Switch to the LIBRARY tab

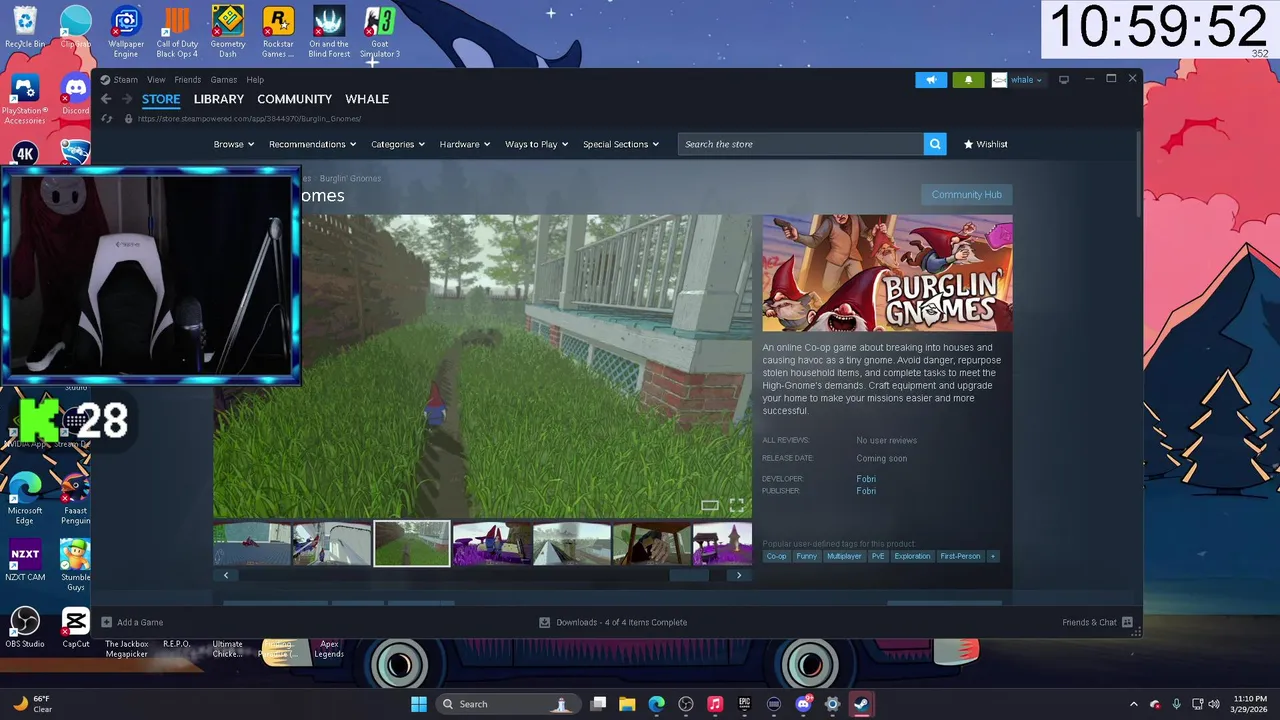tap(219, 99)
